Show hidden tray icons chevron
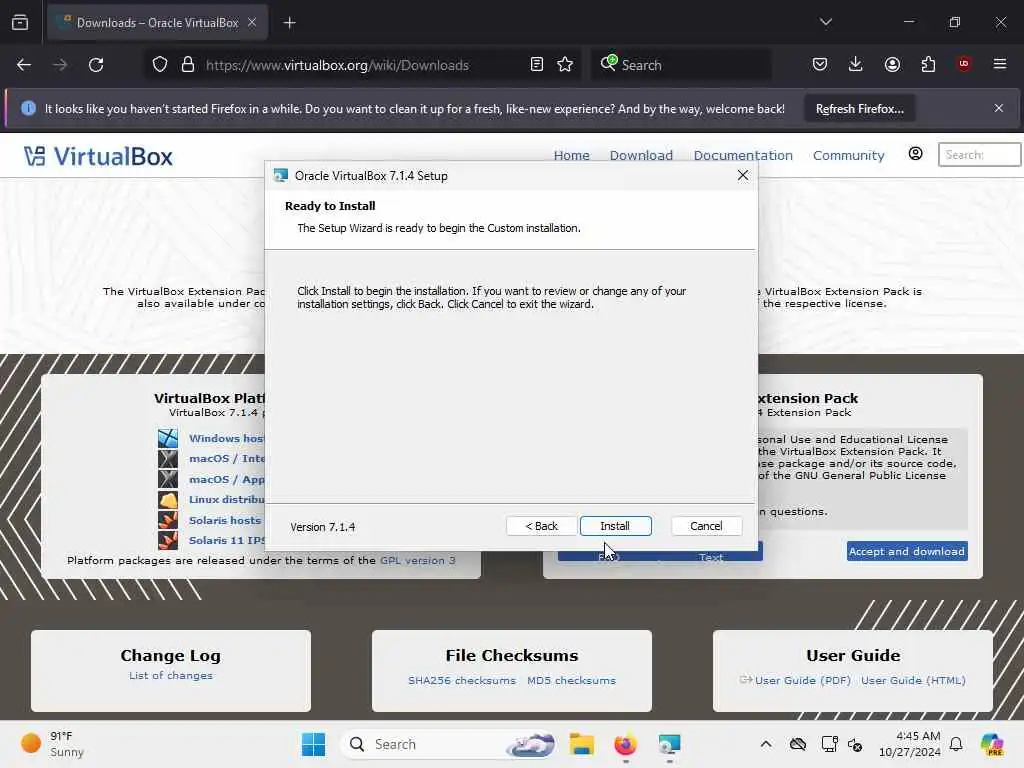 click(x=766, y=744)
